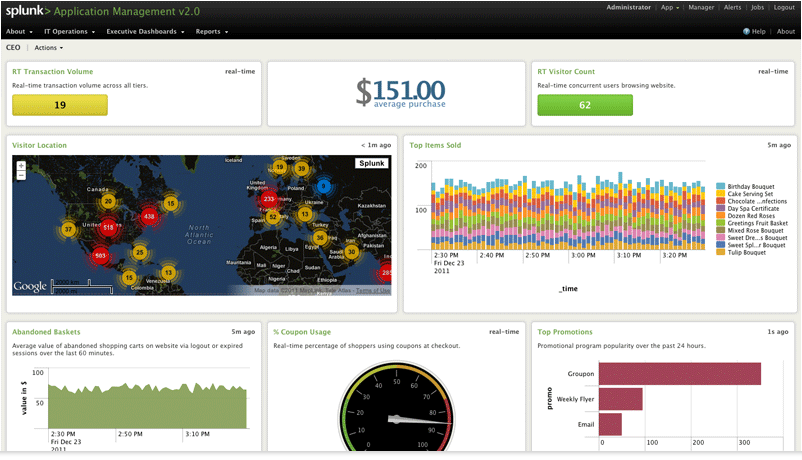Zoom in on the Visitor Location map
The height and width of the screenshot is (460, 802).
click(x=21, y=166)
